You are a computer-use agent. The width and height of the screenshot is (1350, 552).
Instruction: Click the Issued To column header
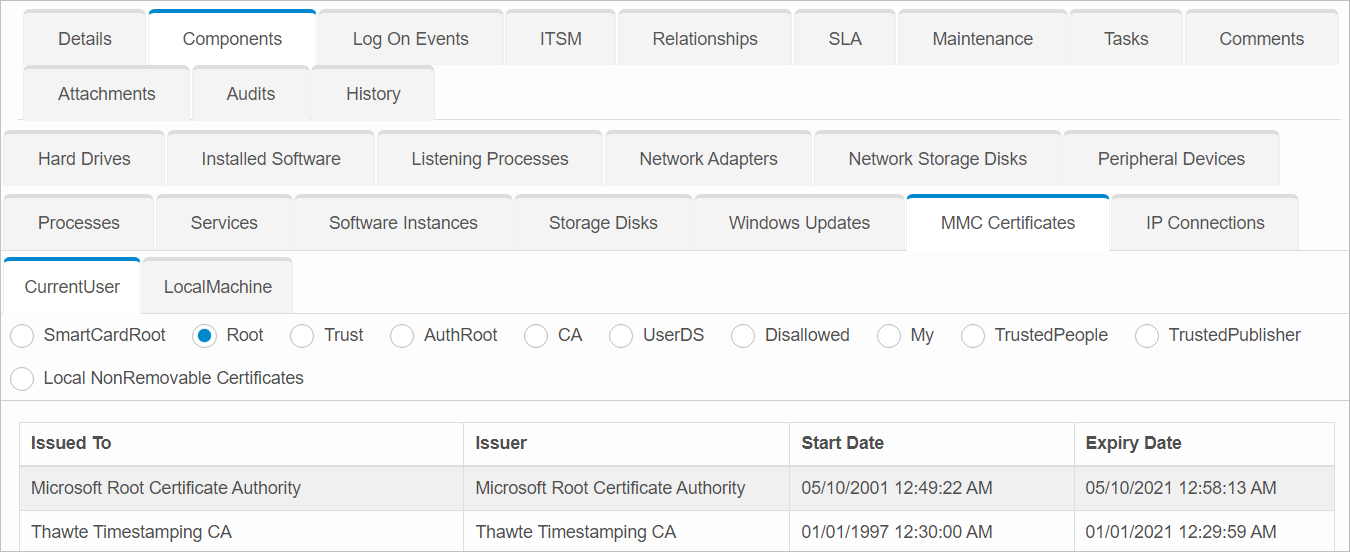(x=71, y=443)
